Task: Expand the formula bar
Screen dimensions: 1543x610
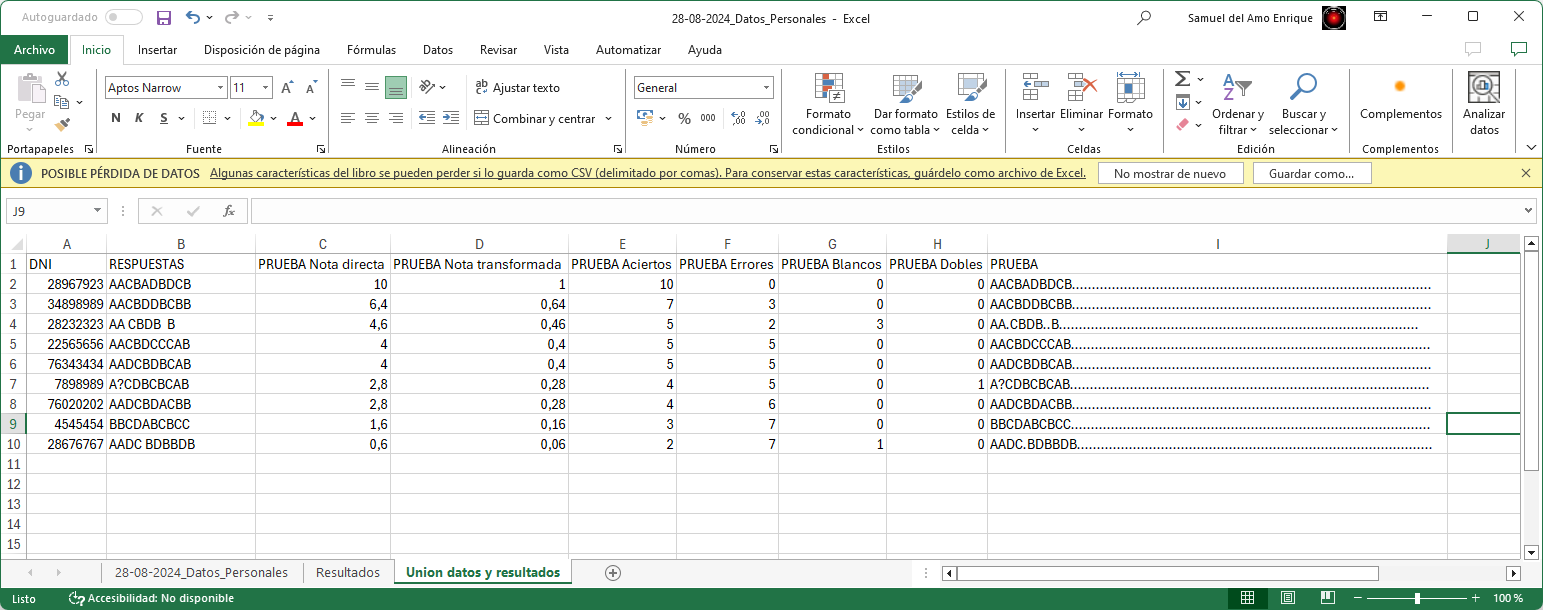Action: 1527,211
